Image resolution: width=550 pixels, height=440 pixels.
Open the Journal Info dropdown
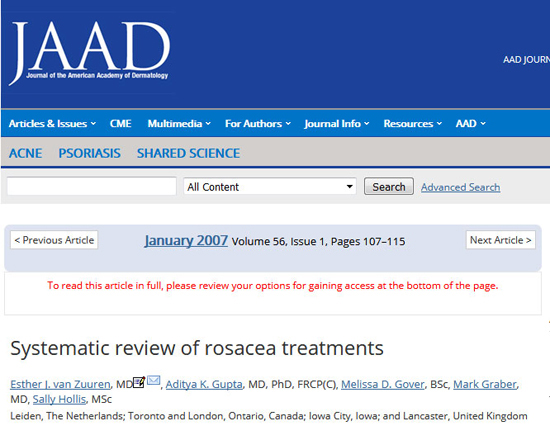(x=337, y=124)
